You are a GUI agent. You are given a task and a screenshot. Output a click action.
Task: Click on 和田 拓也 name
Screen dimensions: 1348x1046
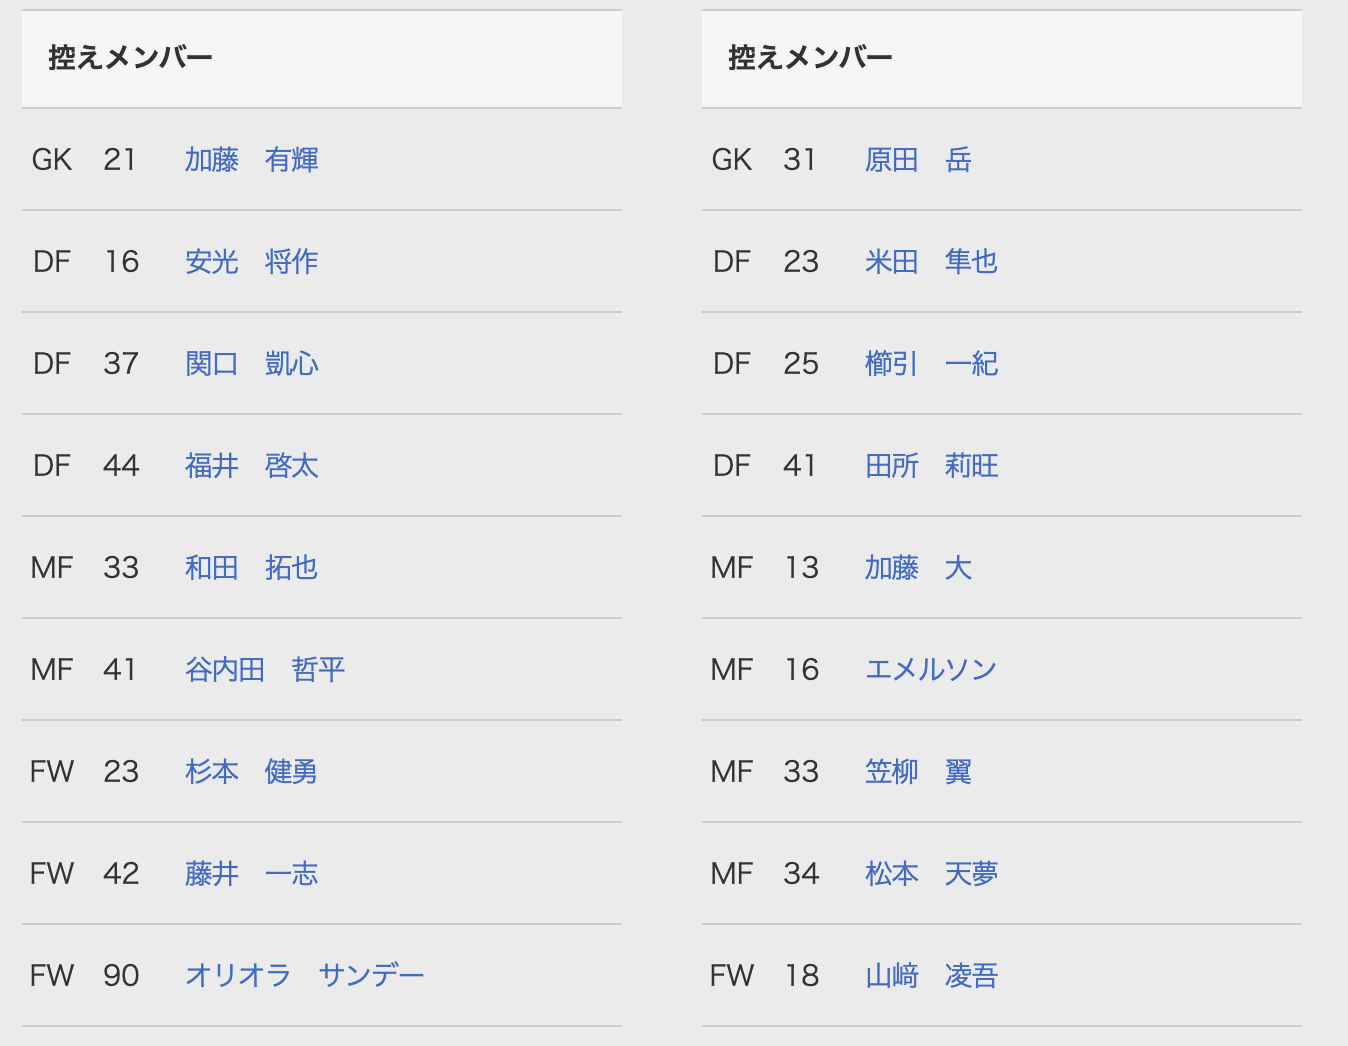click(x=251, y=568)
